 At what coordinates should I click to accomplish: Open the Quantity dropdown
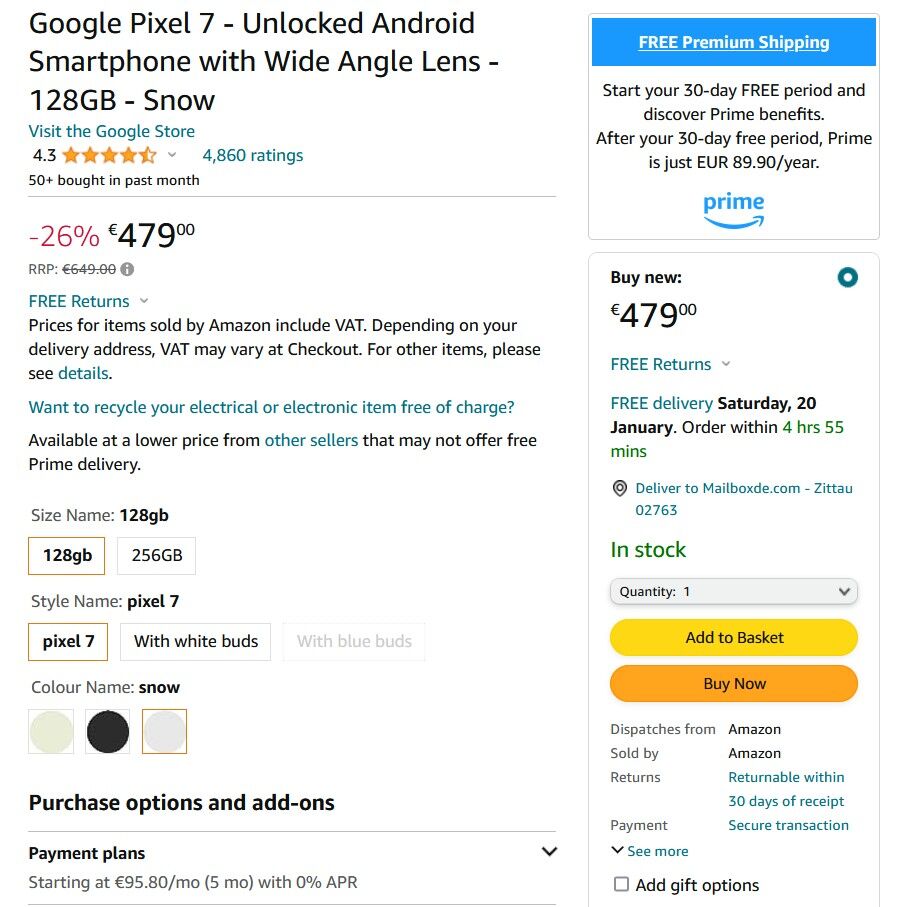point(733,592)
